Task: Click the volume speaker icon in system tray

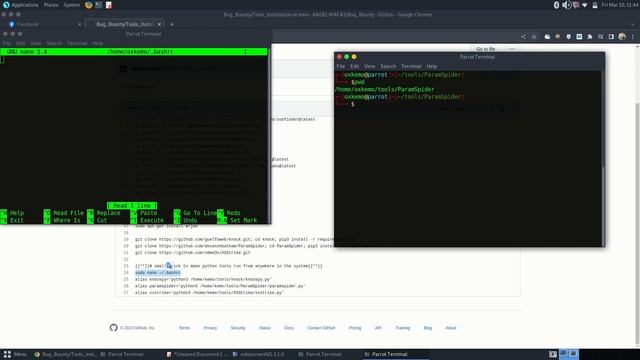Action: 566,5
